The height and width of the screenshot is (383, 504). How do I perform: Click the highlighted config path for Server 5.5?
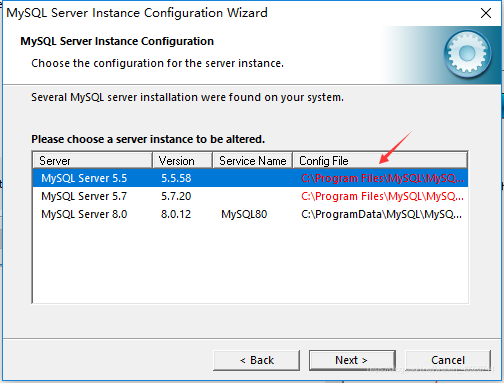382,178
